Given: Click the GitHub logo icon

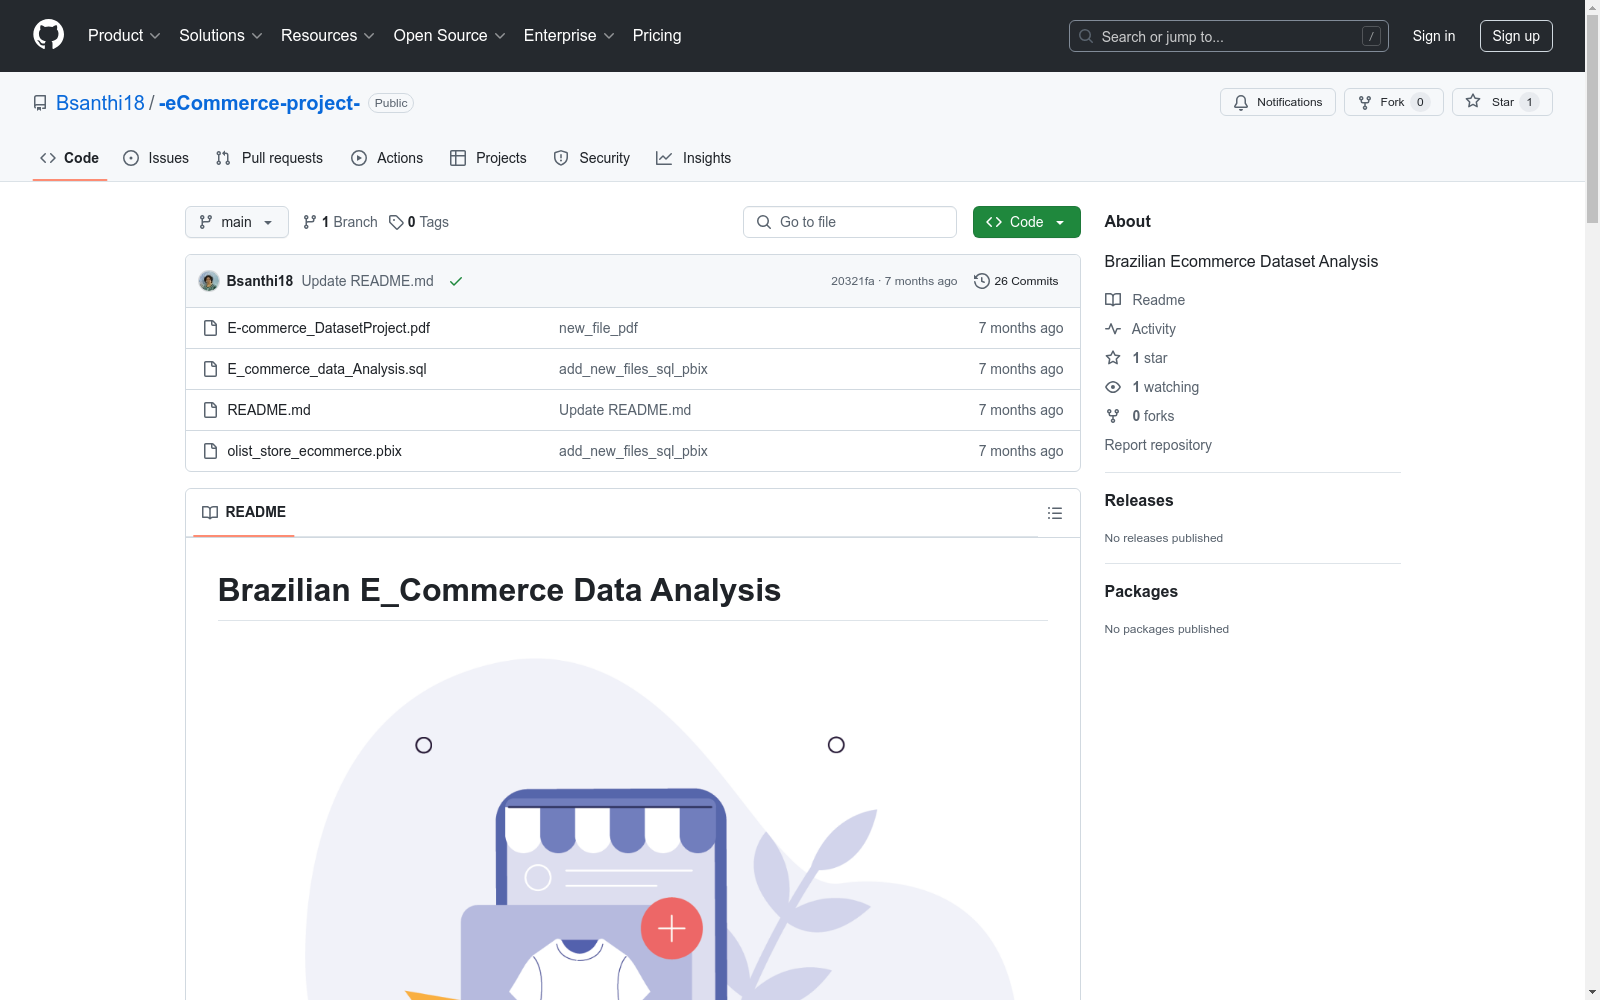Looking at the screenshot, I should coord(48,35).
